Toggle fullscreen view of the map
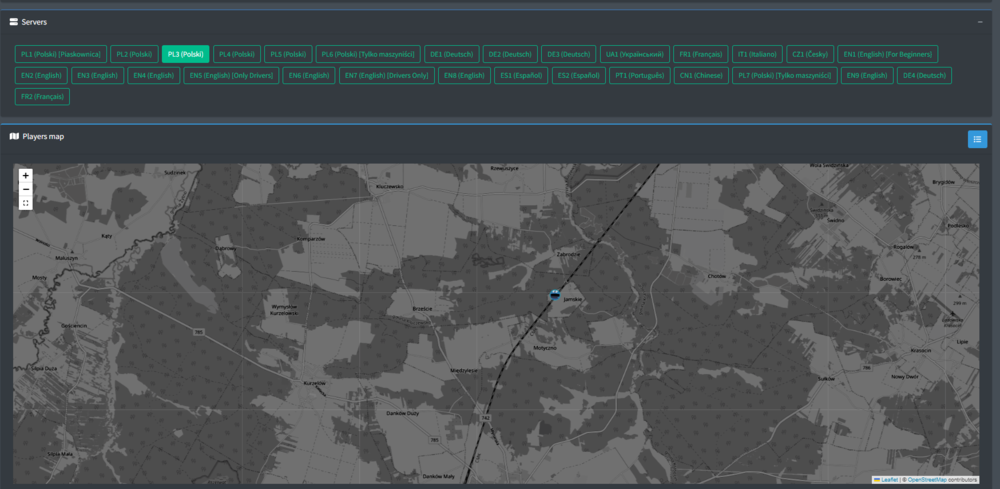This screenshot has width=1000, height=489. (26, 203)
